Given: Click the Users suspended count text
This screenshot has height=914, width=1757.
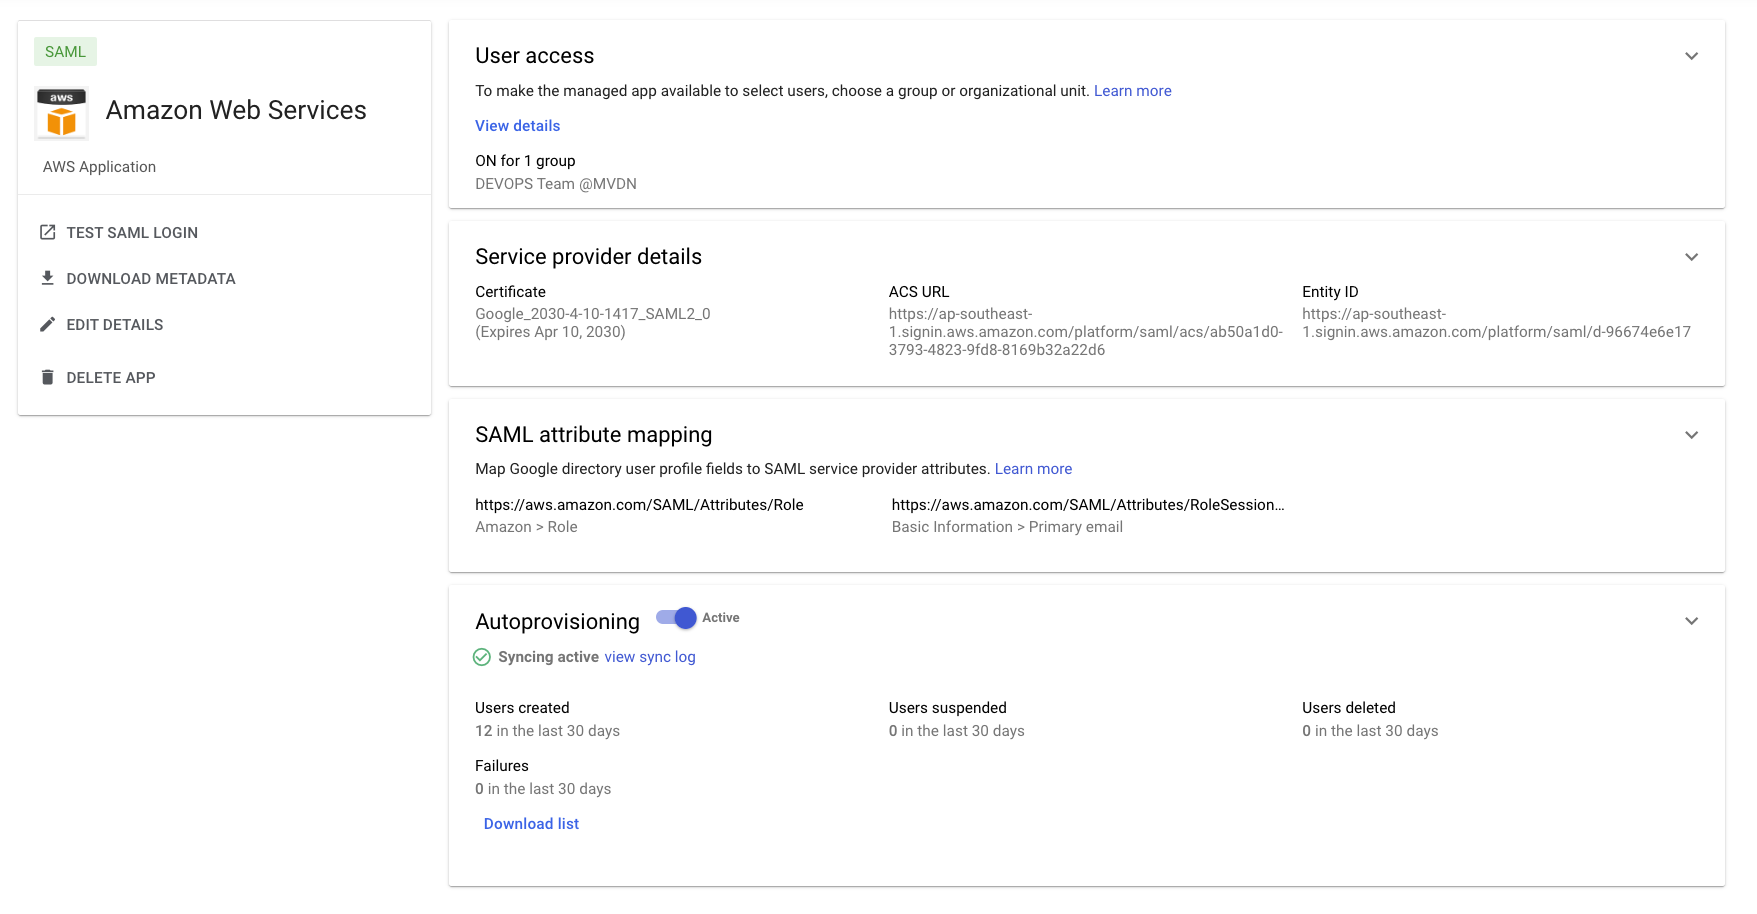Looking at the screenshot, I should 956,731.
